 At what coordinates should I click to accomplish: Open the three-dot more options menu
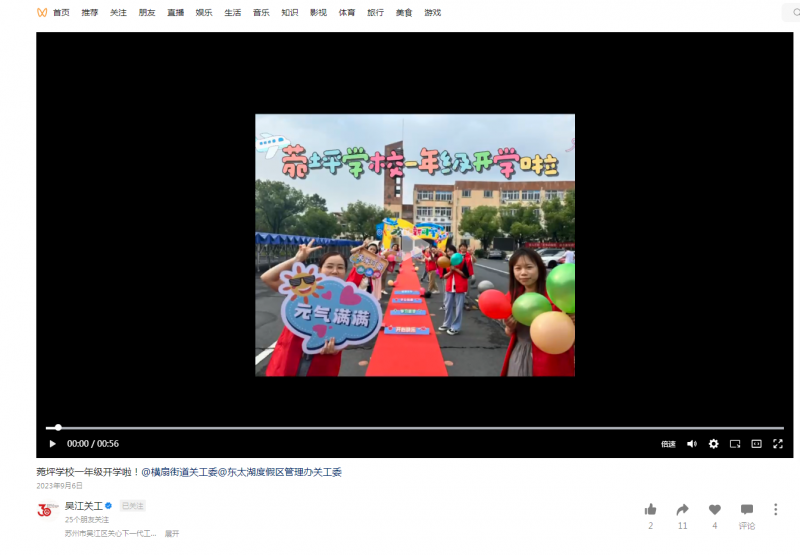click(x=776, y=509)
